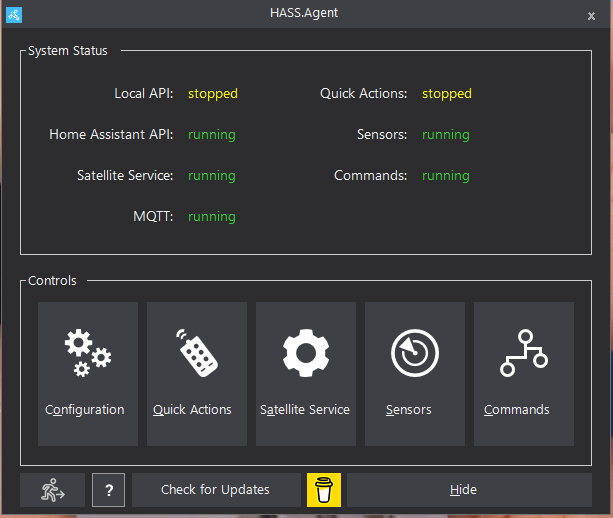
Task: Open Configuration with the gears icon
Action: coord(88,374)
